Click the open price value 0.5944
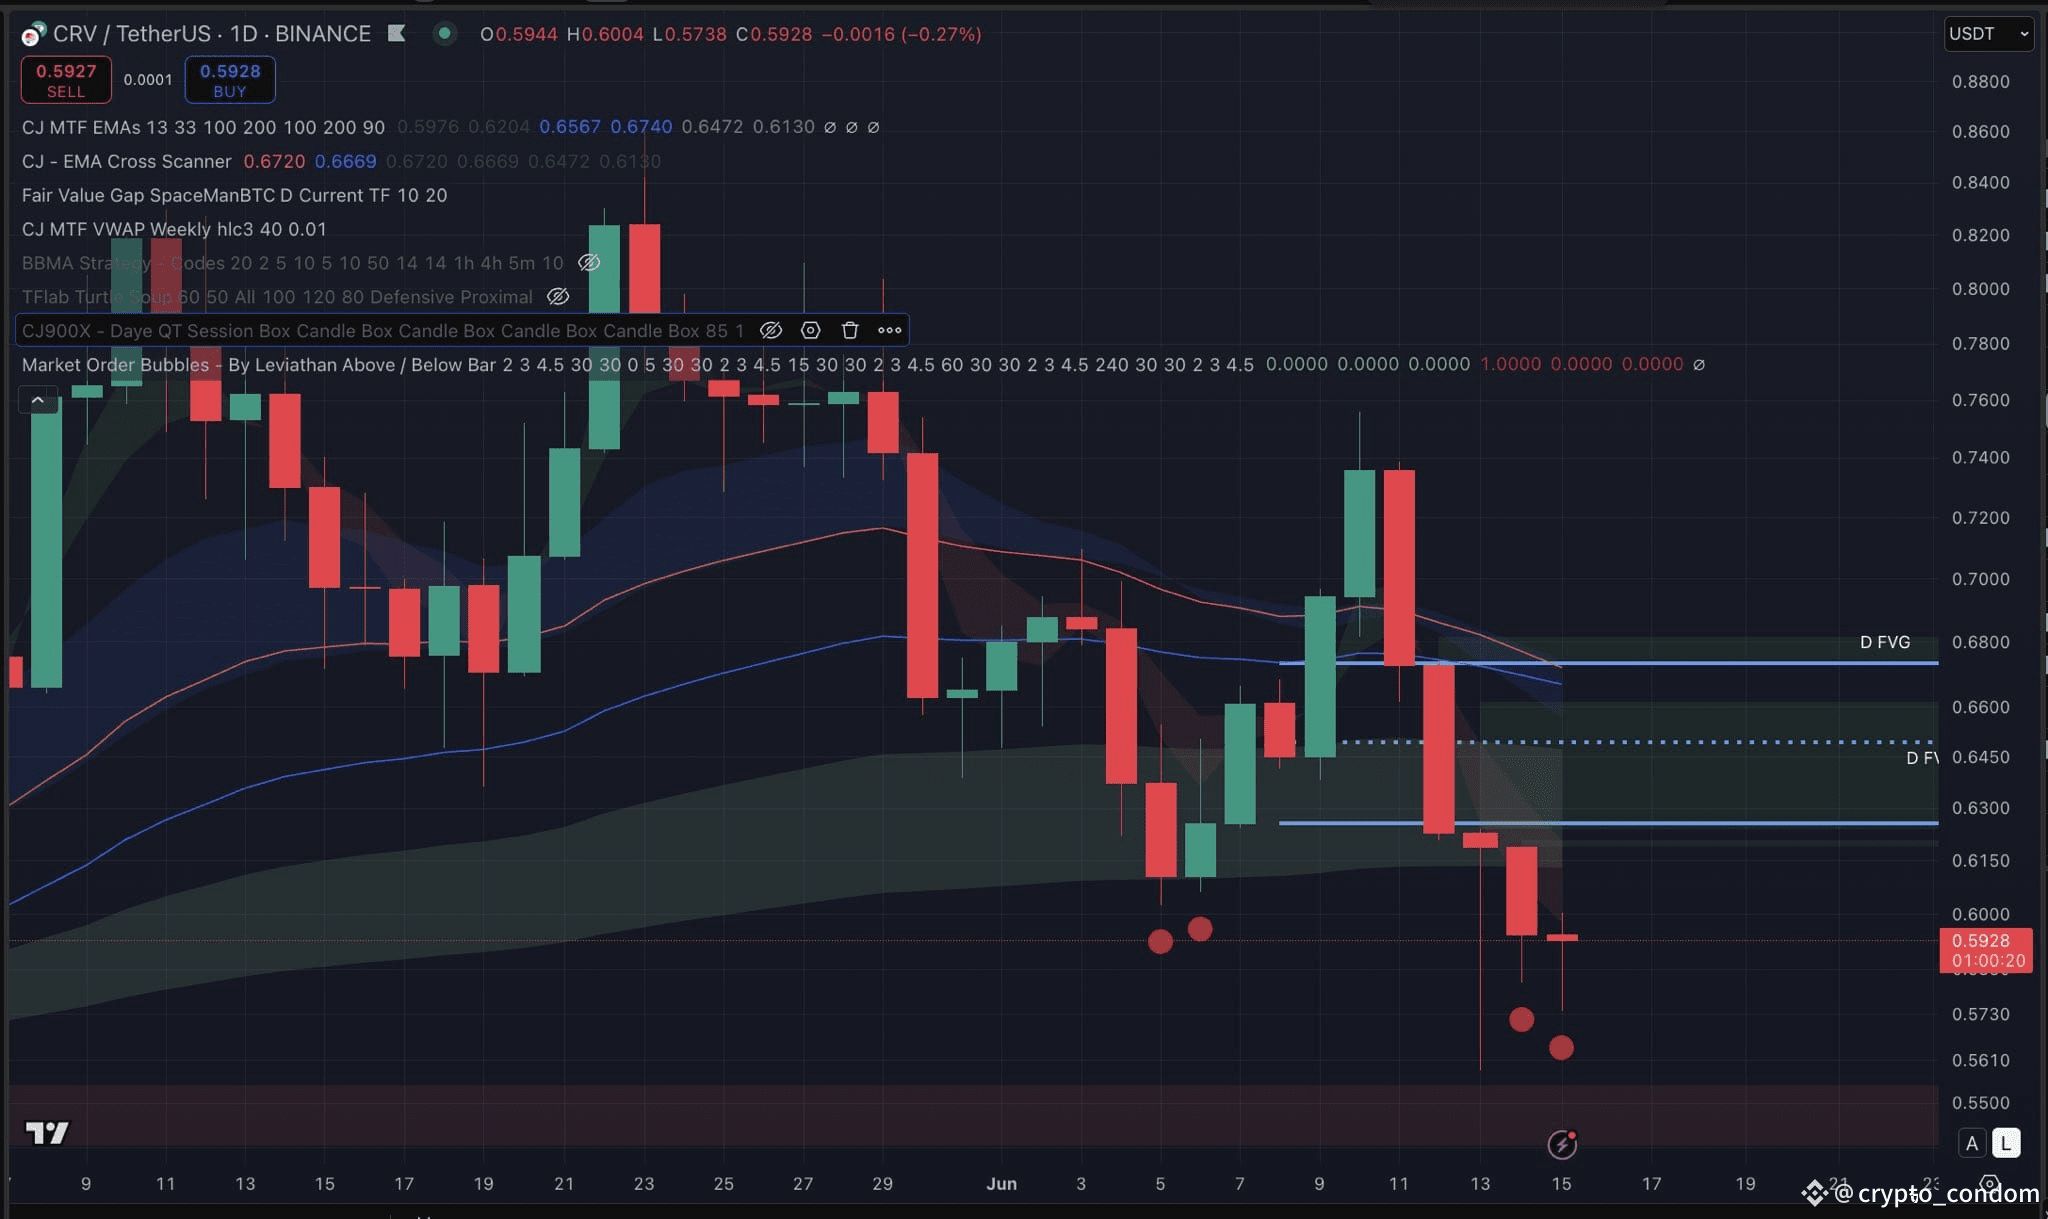This screenshot has height=1219, width=2048. pyautogui.click(x=526, y=34)
